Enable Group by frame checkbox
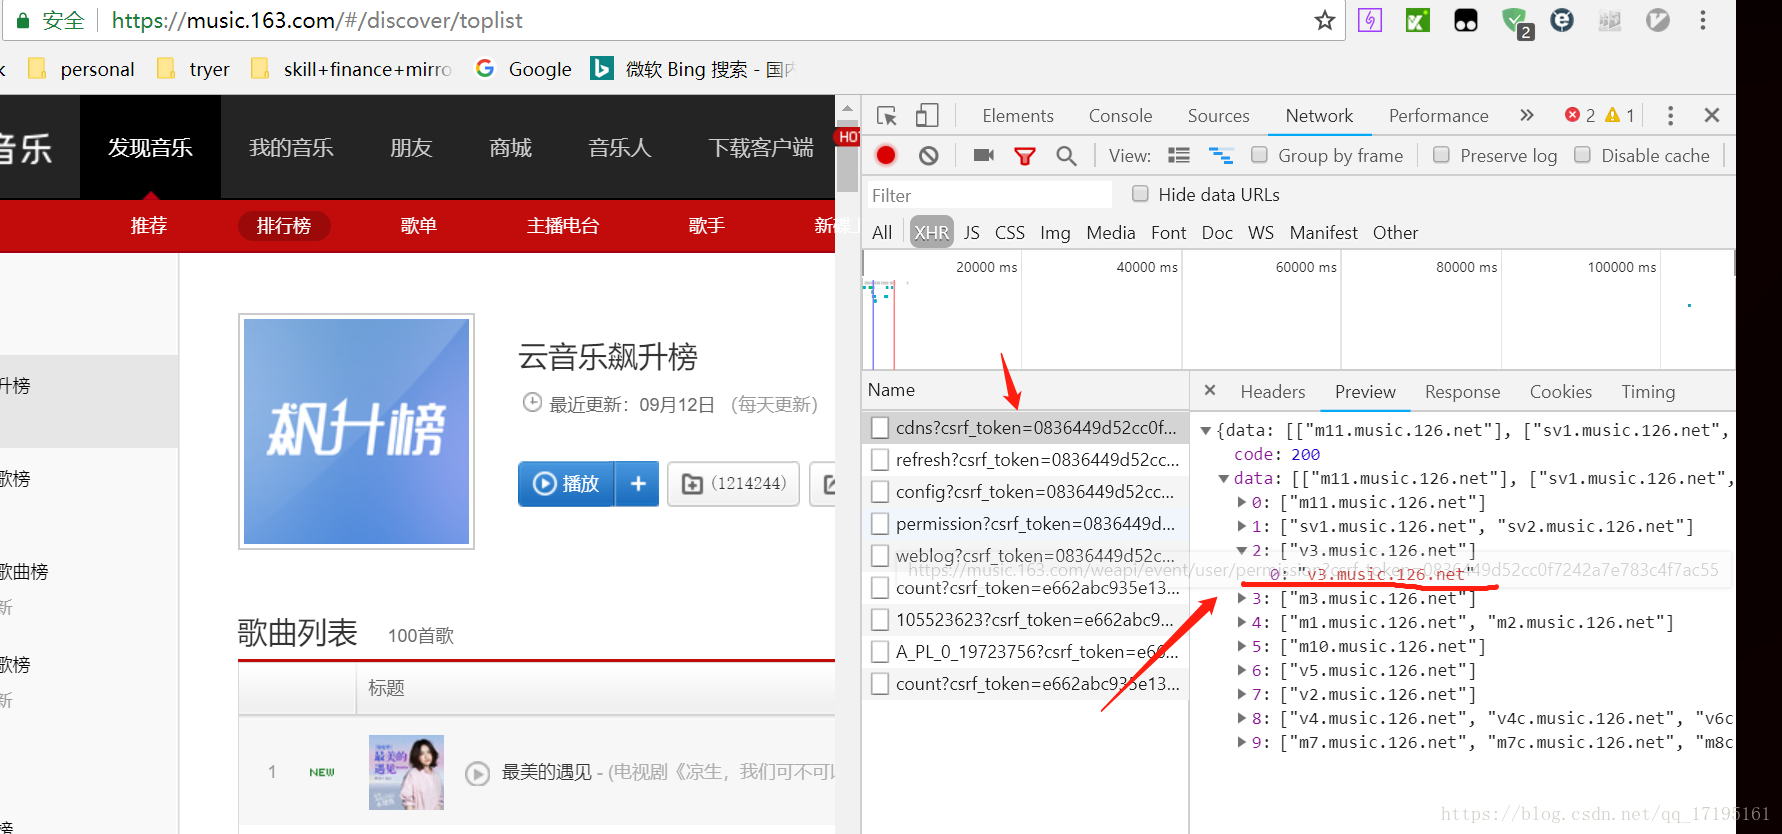The height and width of the screenshot is (834, 1782). [x=1260, y=154]
